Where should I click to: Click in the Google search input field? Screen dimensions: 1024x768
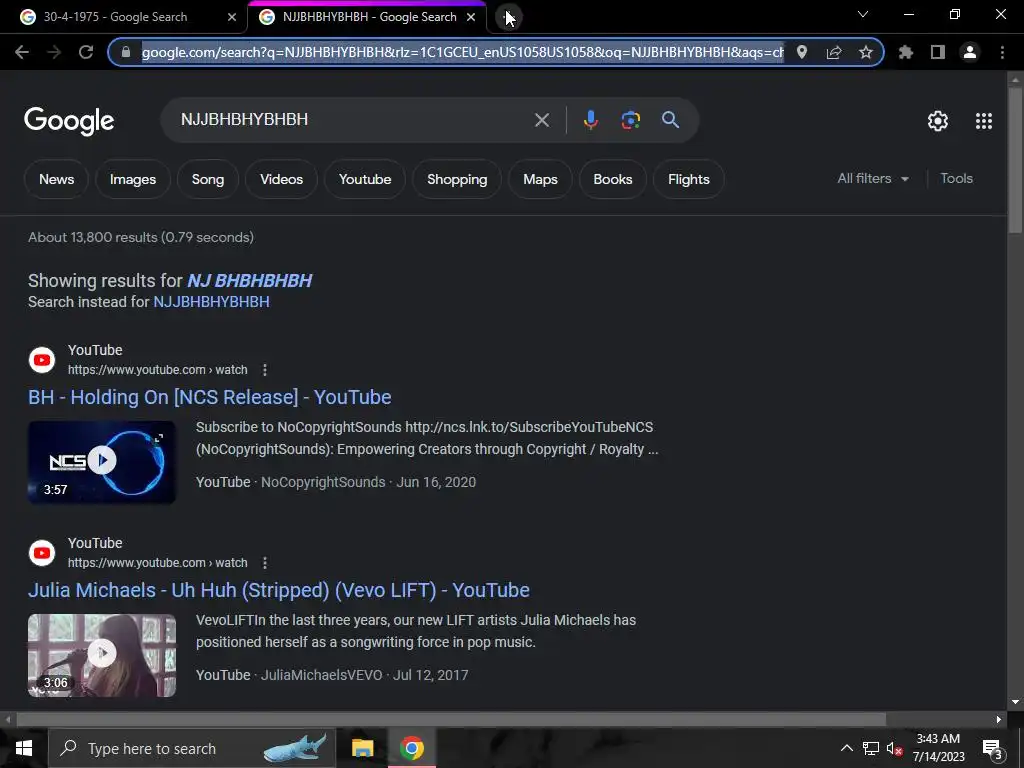coord(353,120)
